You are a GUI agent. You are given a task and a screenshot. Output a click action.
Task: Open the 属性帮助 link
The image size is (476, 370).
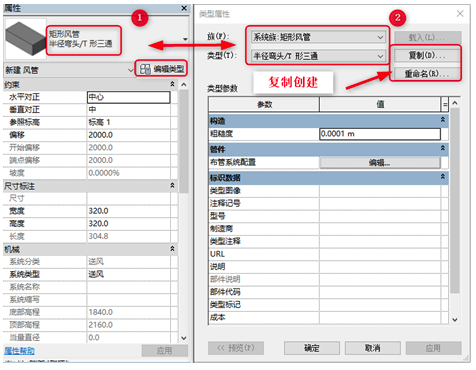19,351
